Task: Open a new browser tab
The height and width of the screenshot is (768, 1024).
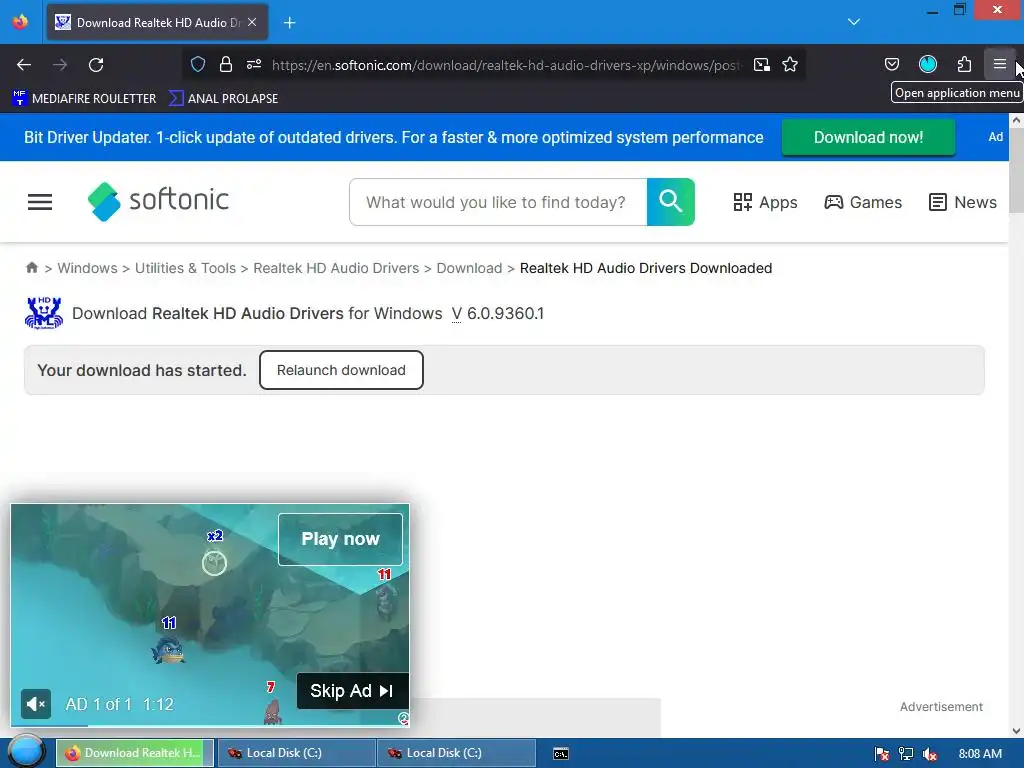Action: pos(289,23)
